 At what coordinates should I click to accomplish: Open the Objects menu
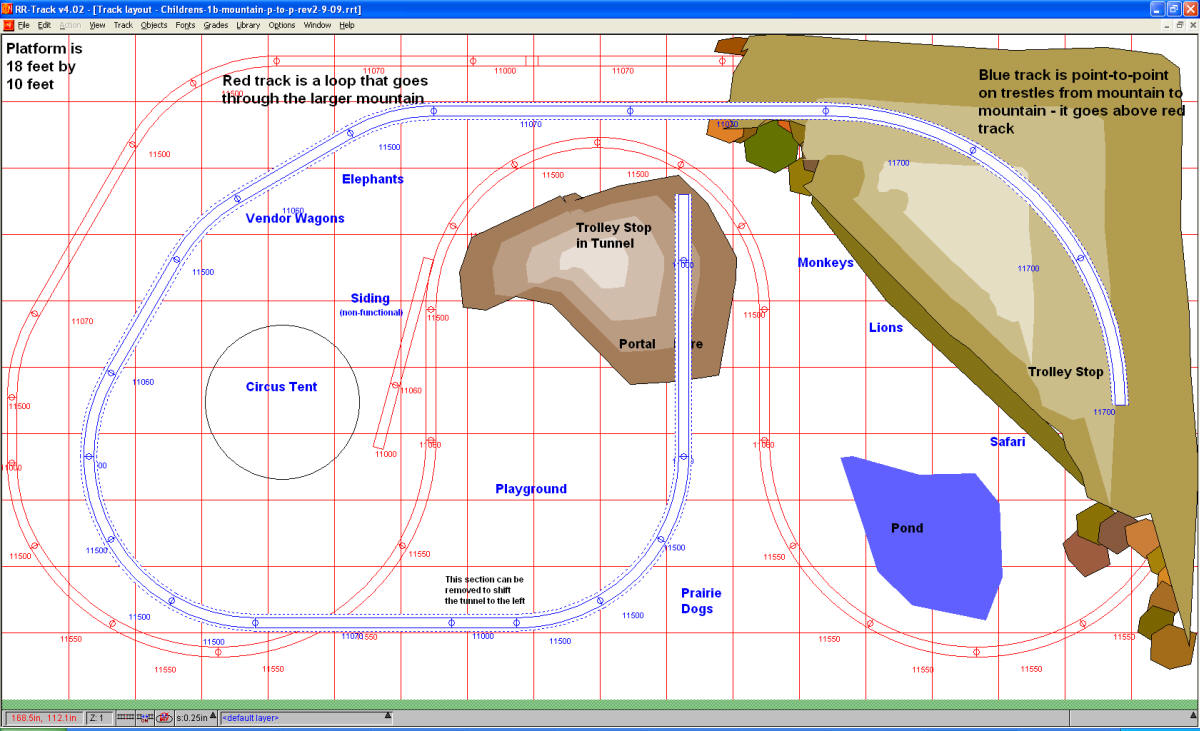tap(154, 24)
